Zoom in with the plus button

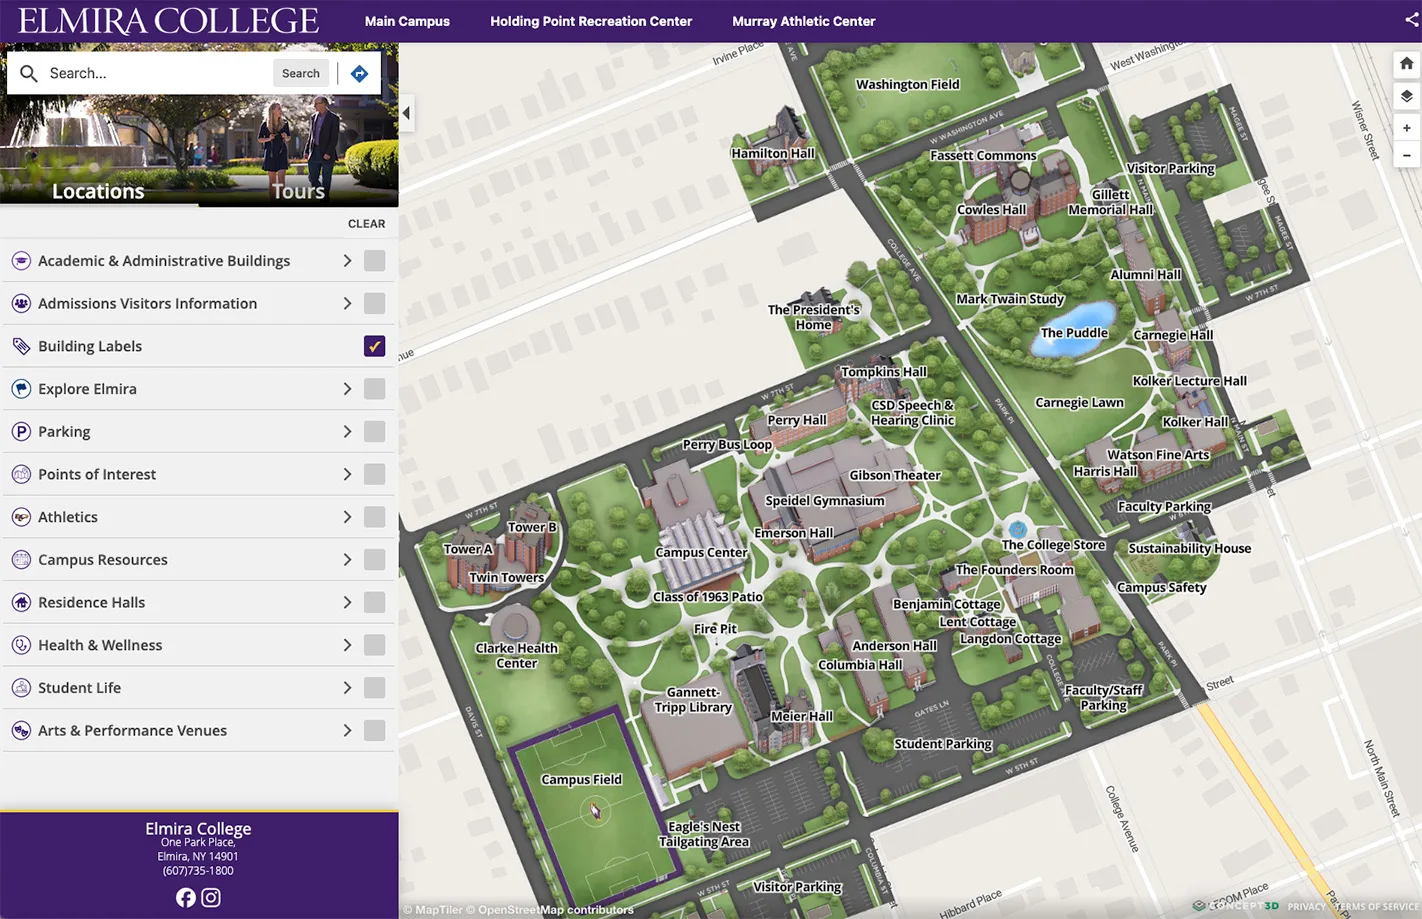coord(1406,128)
